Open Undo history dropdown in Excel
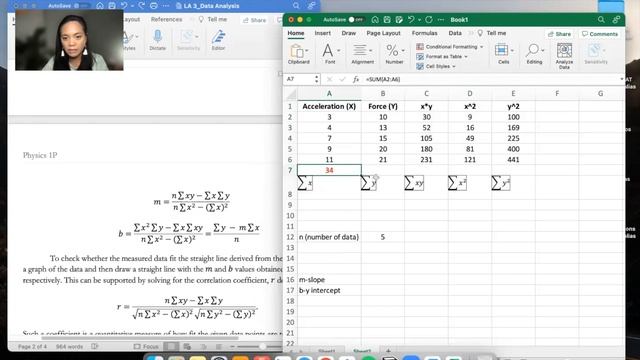640x360 pixels. [419, 20]
